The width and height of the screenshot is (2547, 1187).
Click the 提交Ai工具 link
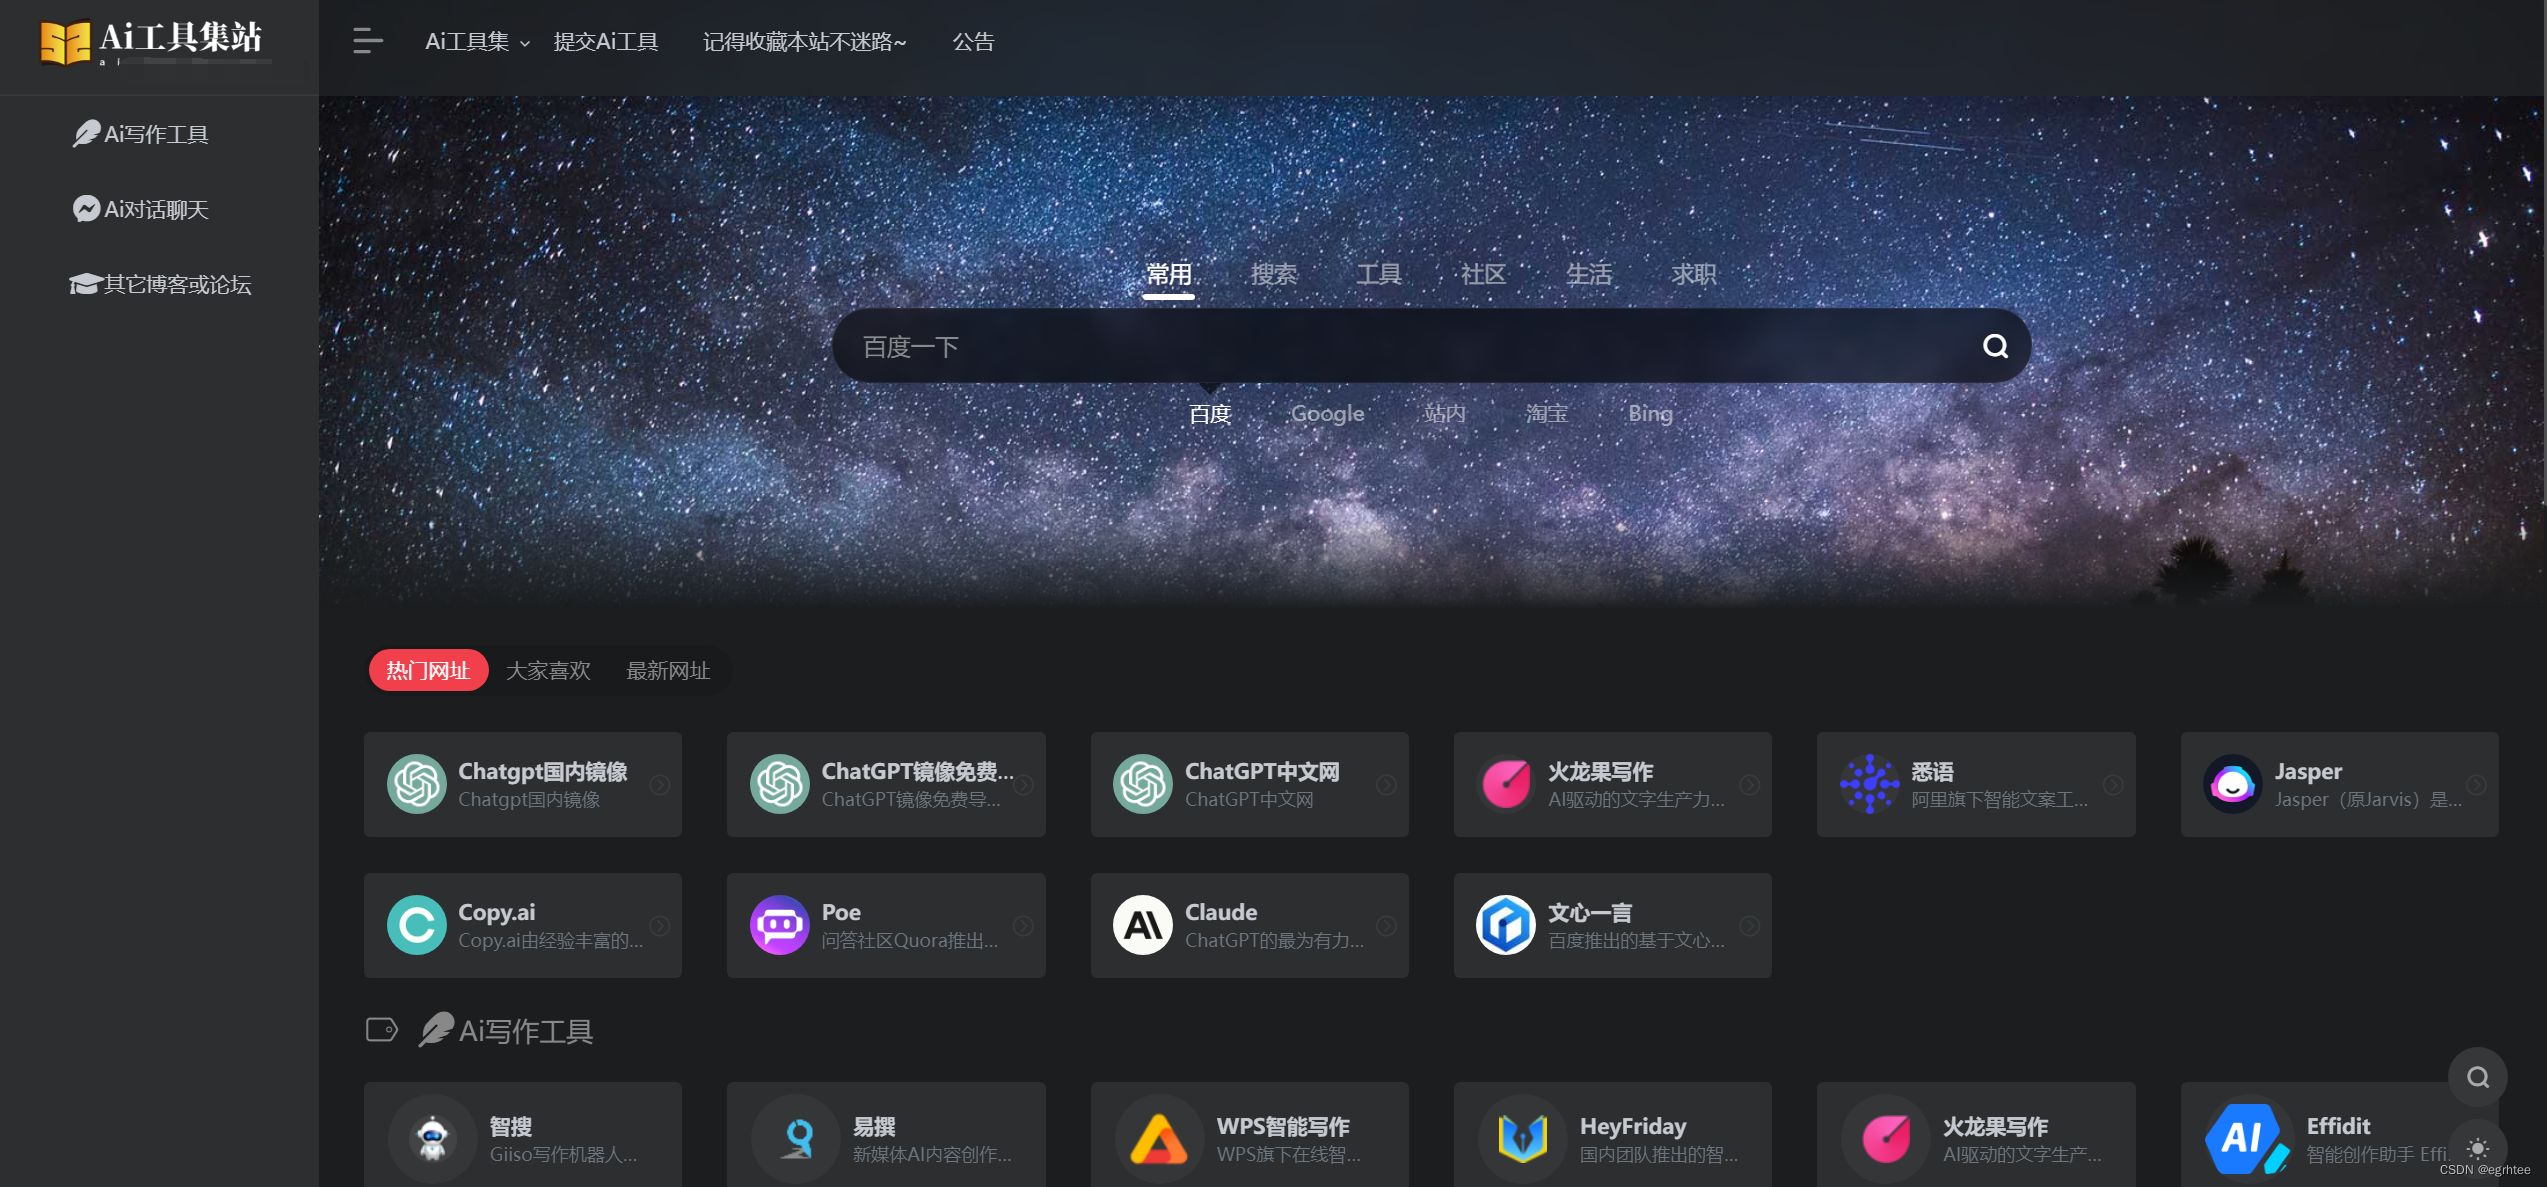coord(605,42)
